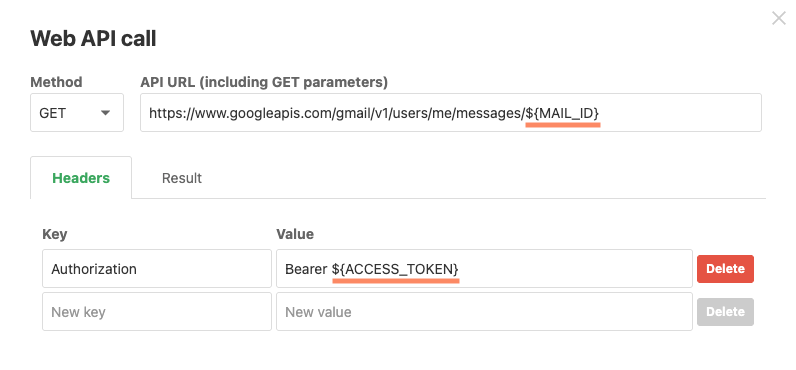Click the word Bearer in value
796x370 pixels.
pos(306,269)
